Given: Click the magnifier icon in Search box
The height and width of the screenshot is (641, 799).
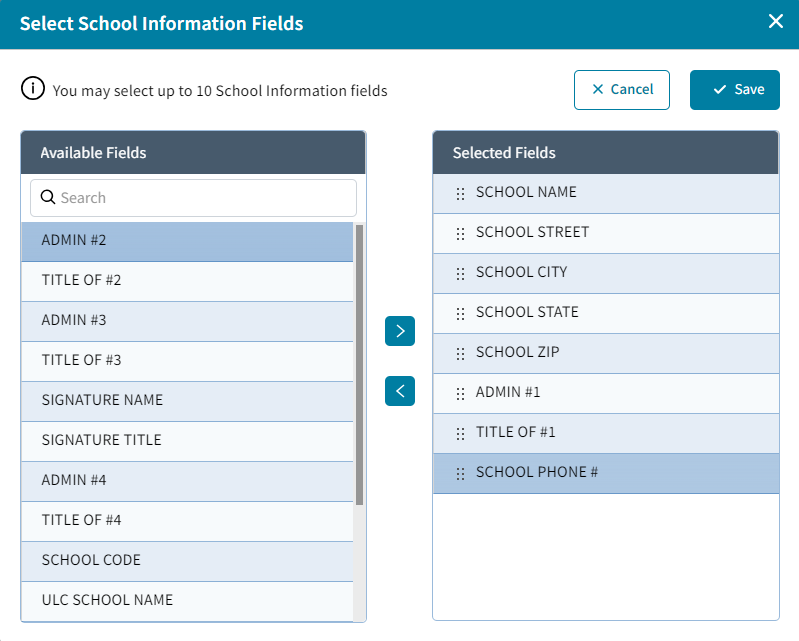Looking at the screenshot, I should 48,197.
